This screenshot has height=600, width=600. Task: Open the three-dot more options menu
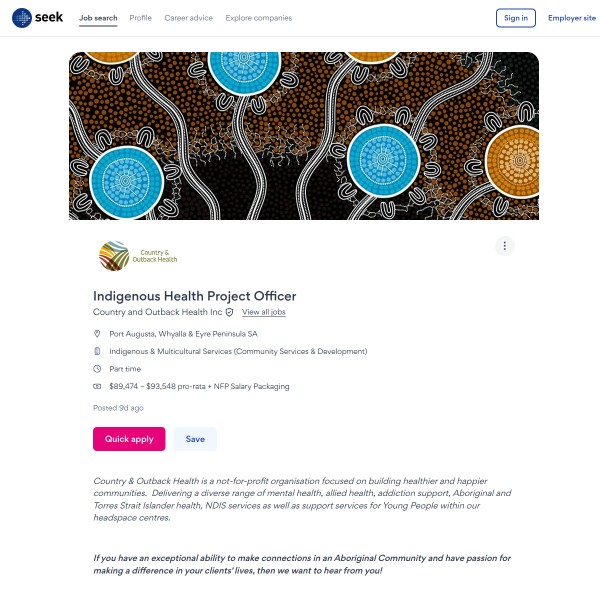pyautogui.click(x=505, y=246)
